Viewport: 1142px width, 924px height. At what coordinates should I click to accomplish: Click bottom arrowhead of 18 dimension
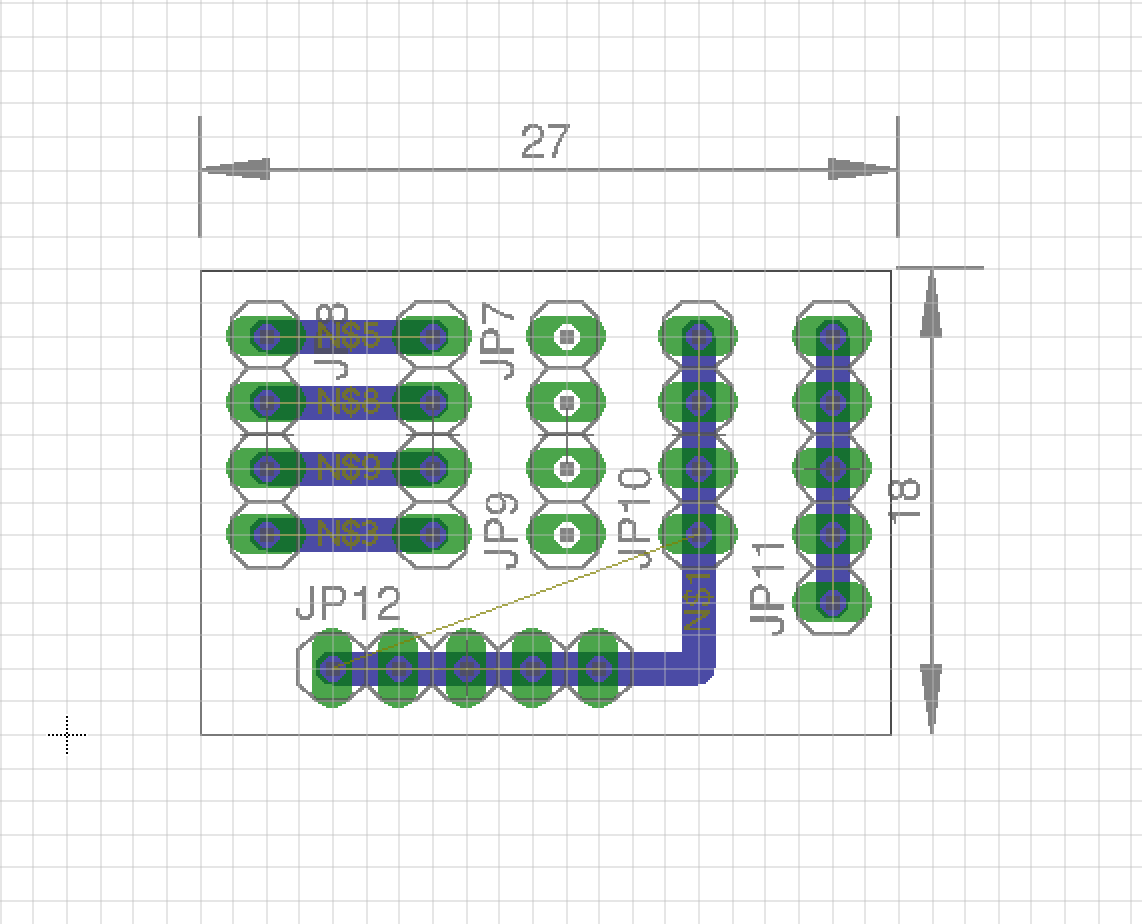[x=932, y=698]
